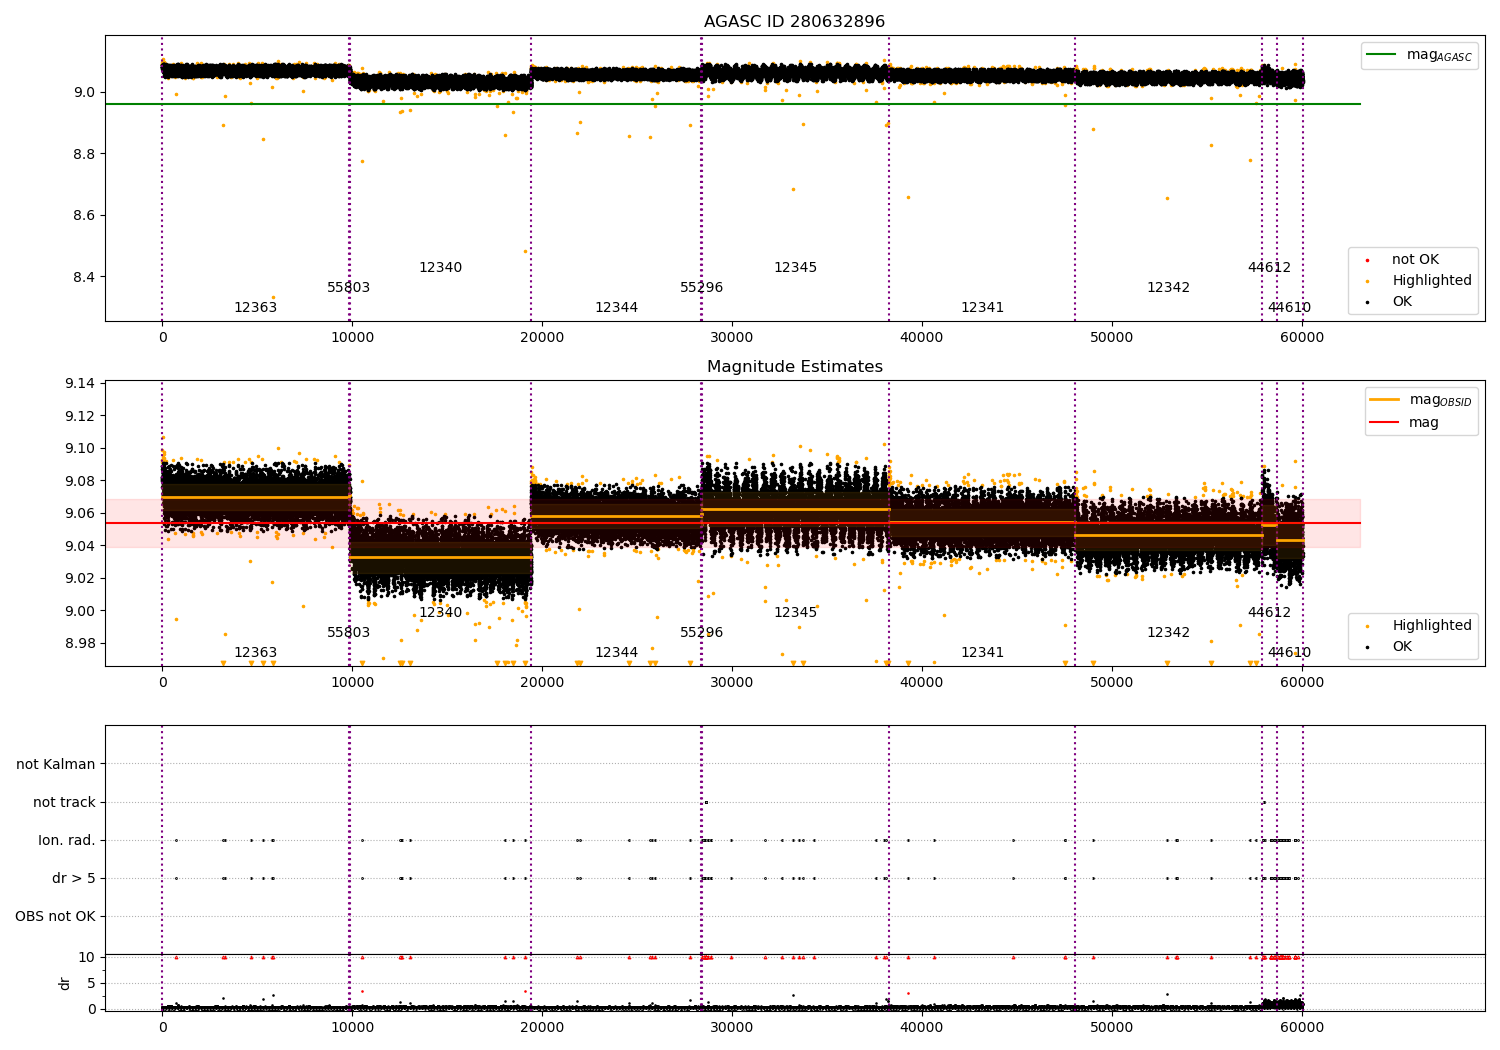Click the y-axis tick '9.0'

(x=83, y=92)
